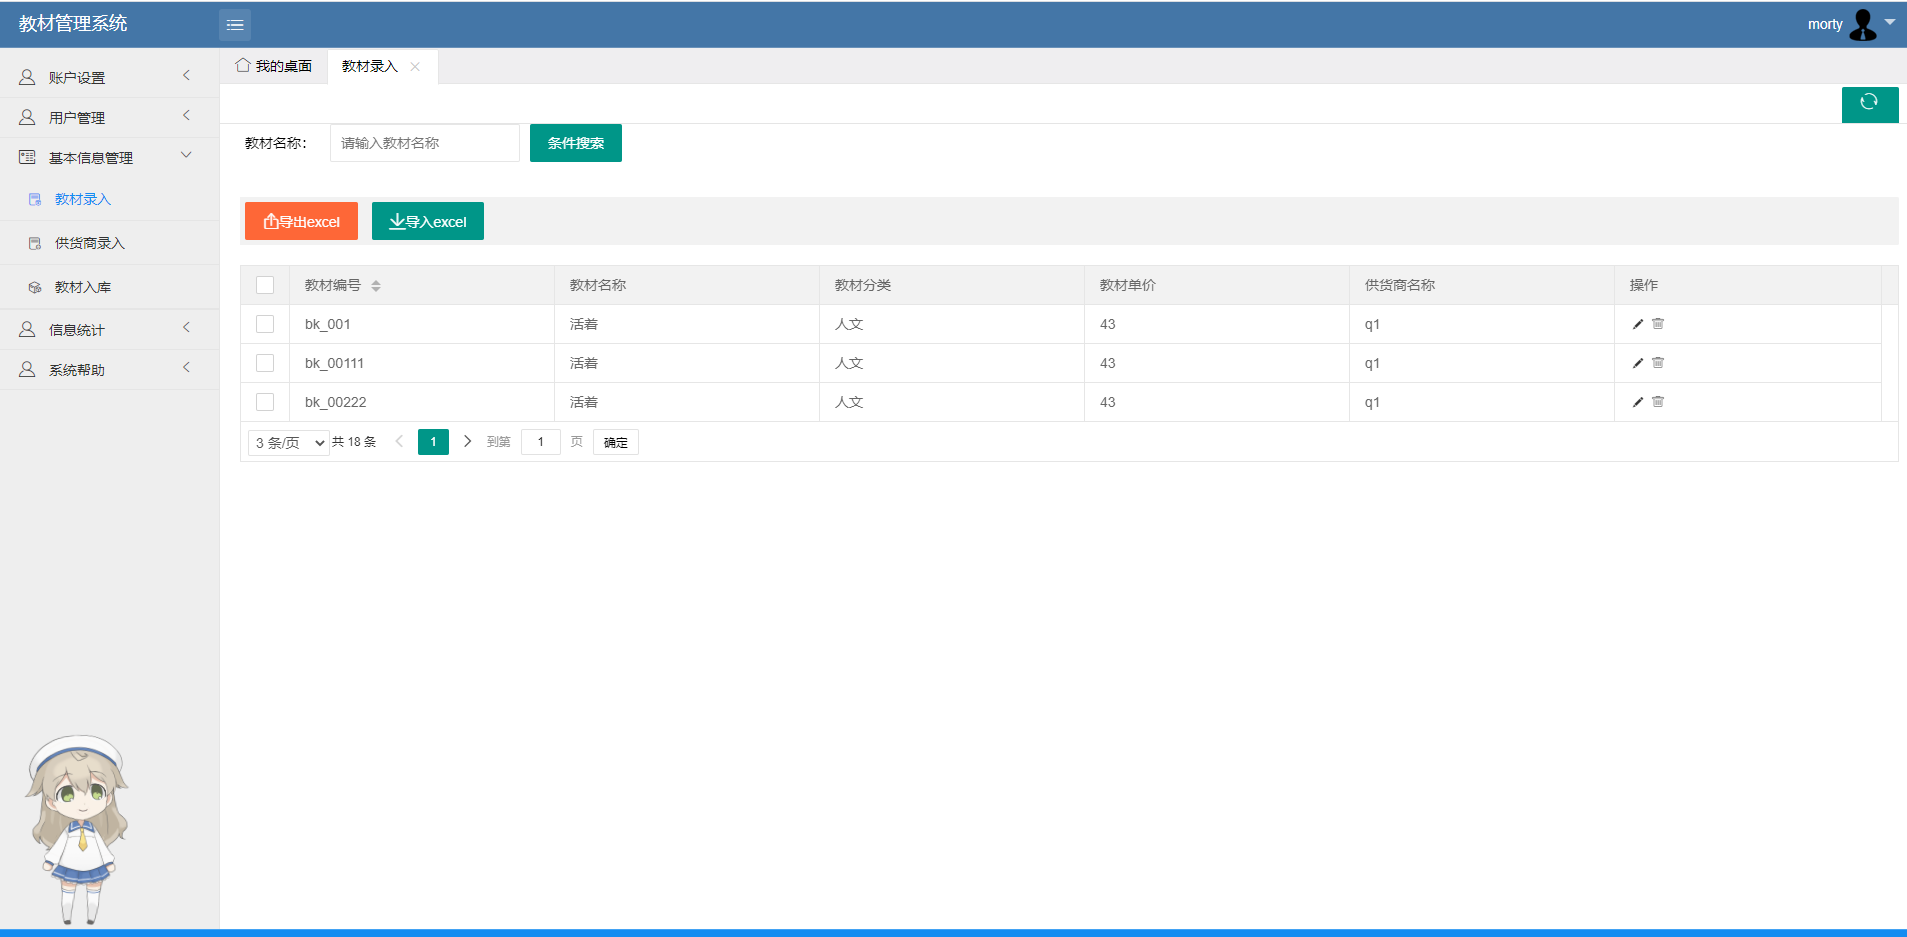The width and height of the screenshot is (1907, 937).
Task: Edit row bk_00222 with pencil icon
Action: (1638, 402)
